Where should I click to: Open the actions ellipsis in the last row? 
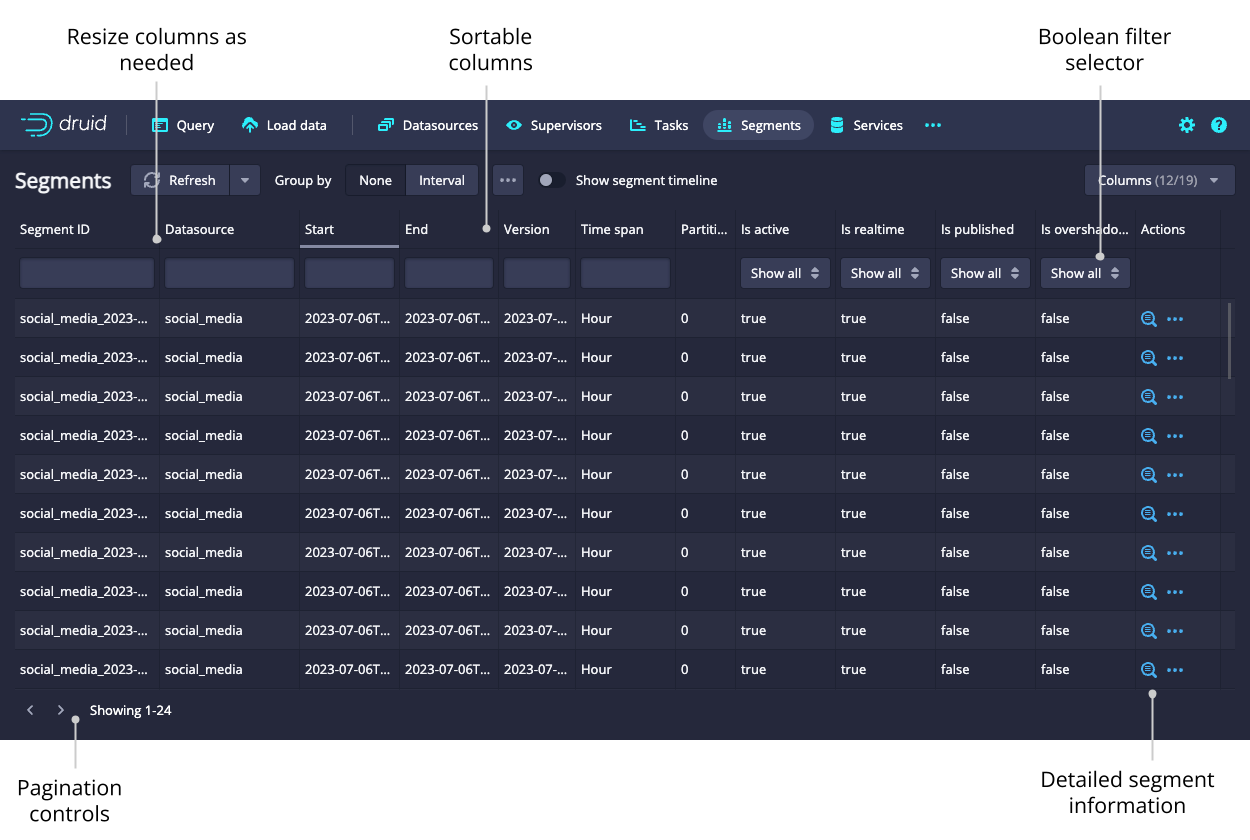(1175, 670)
